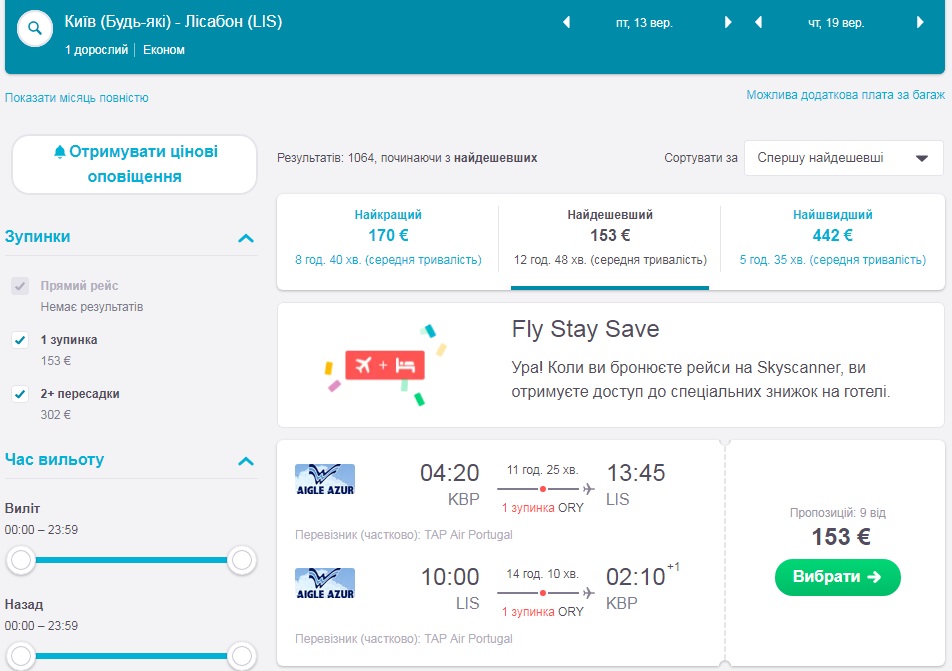This screenshot has width=952, height=671.
Task: Click the left handle of Виліт time slider
Action: coord(21,561)
